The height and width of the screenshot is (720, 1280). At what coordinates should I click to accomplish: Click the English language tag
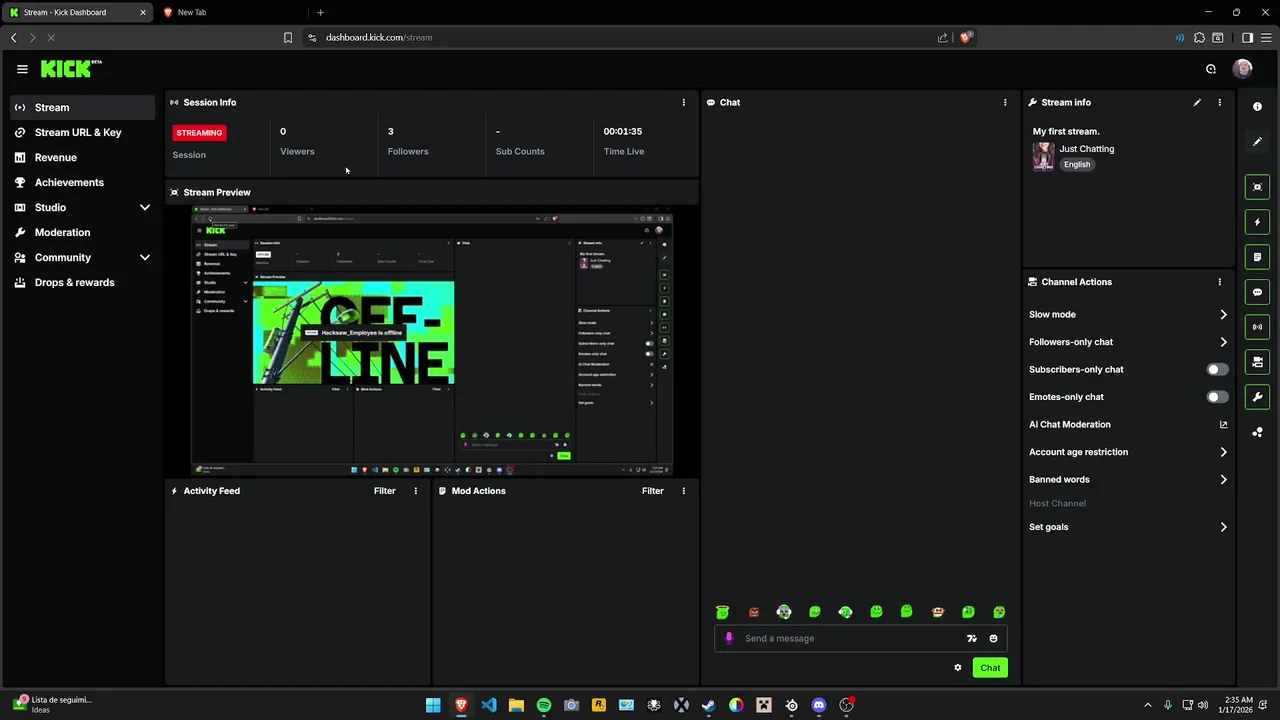pyautogui.click(x=1077, y=165)
